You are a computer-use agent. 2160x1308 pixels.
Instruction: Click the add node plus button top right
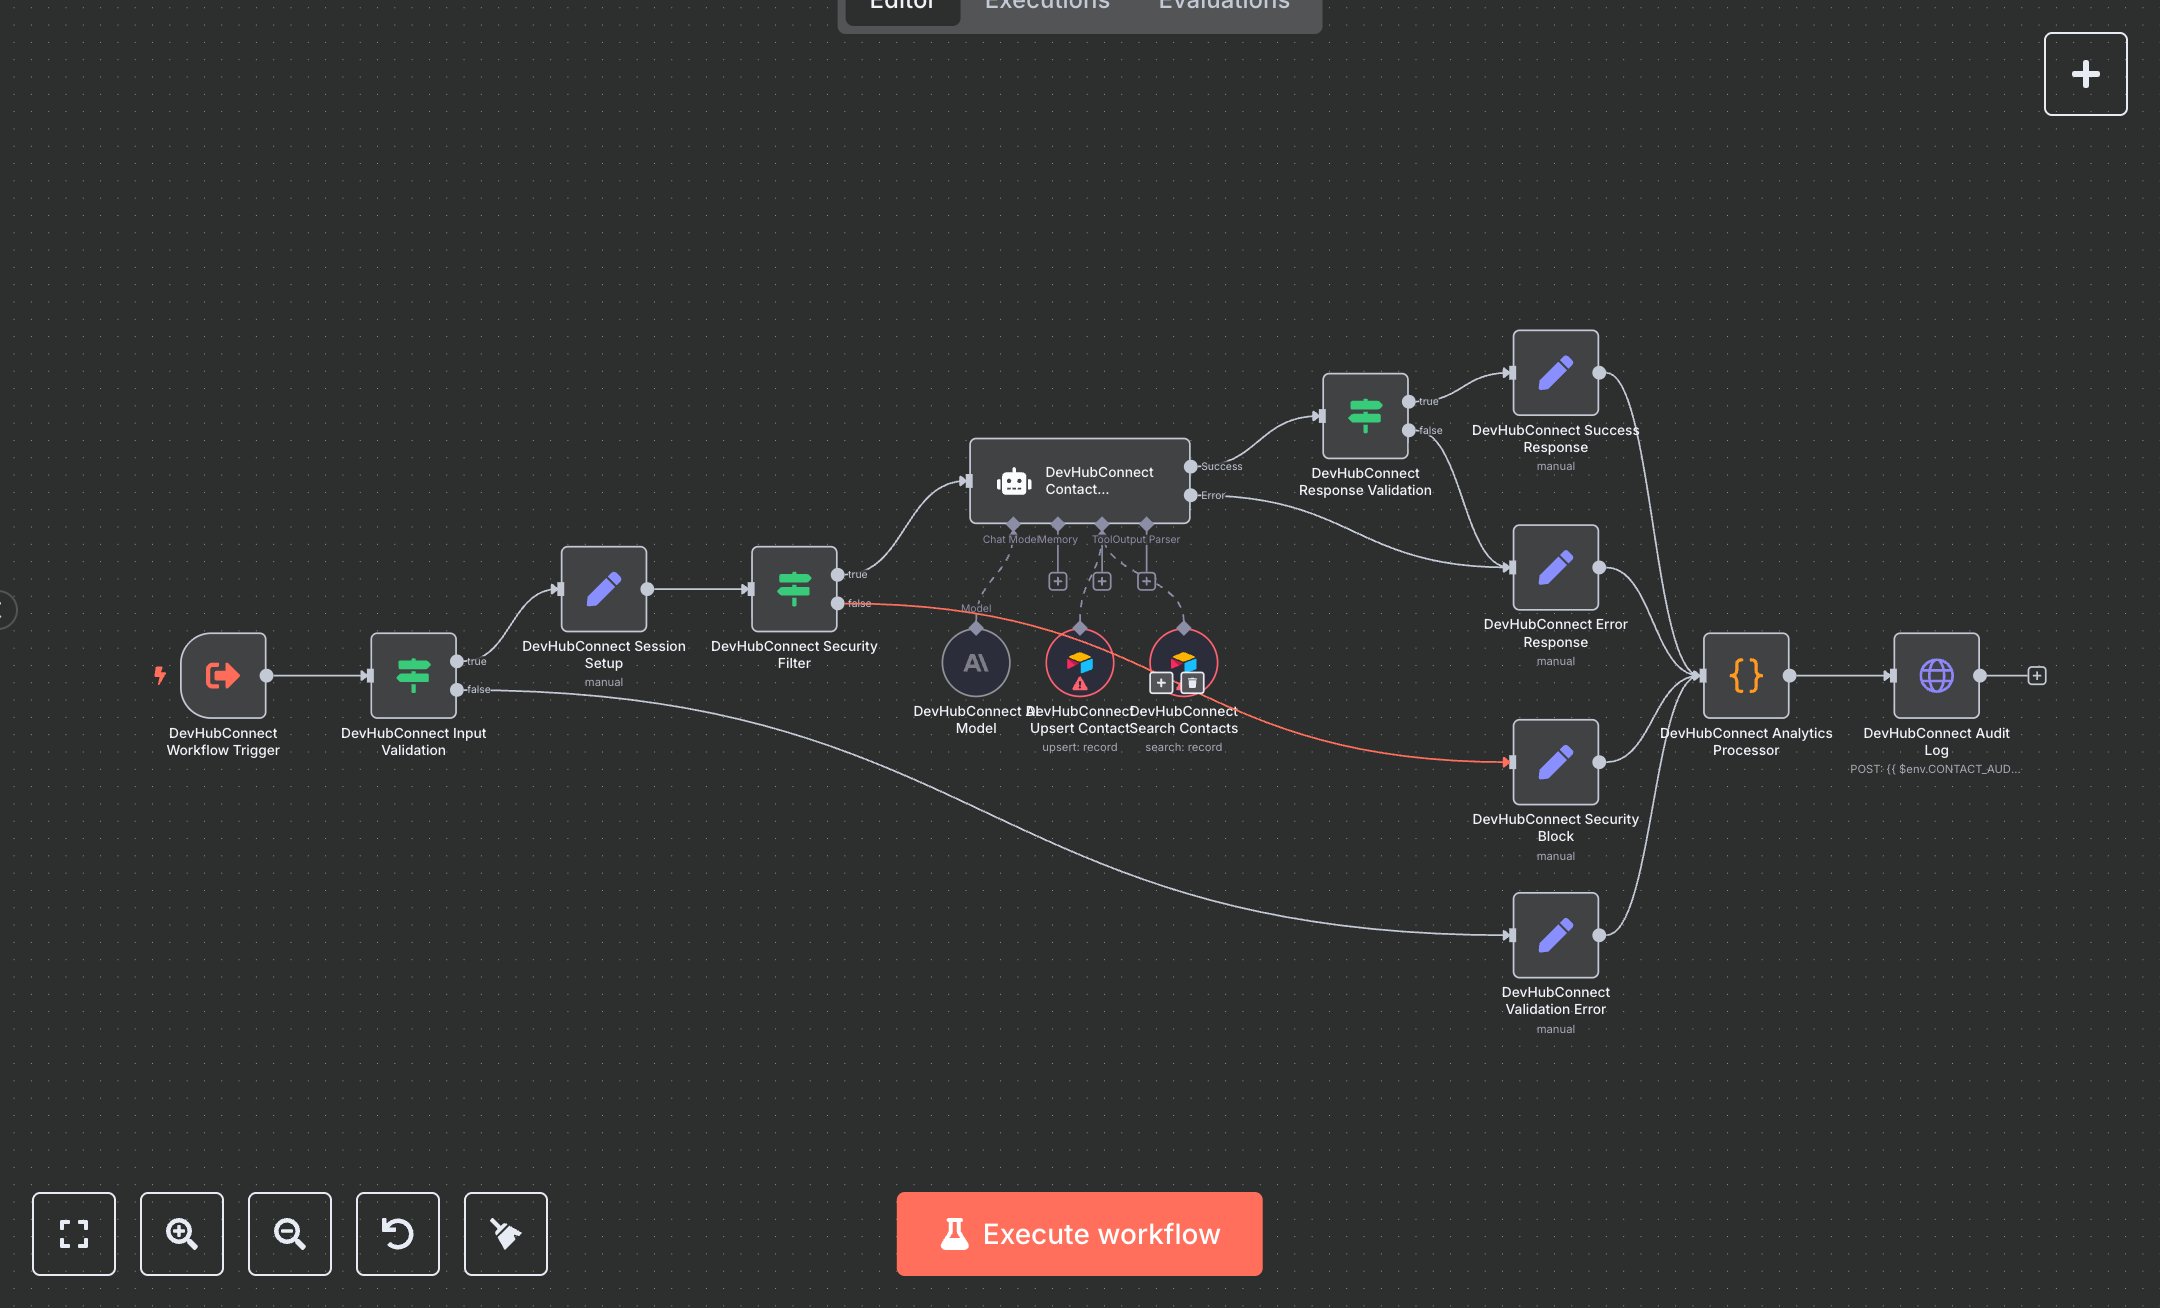coord(2085,74)
